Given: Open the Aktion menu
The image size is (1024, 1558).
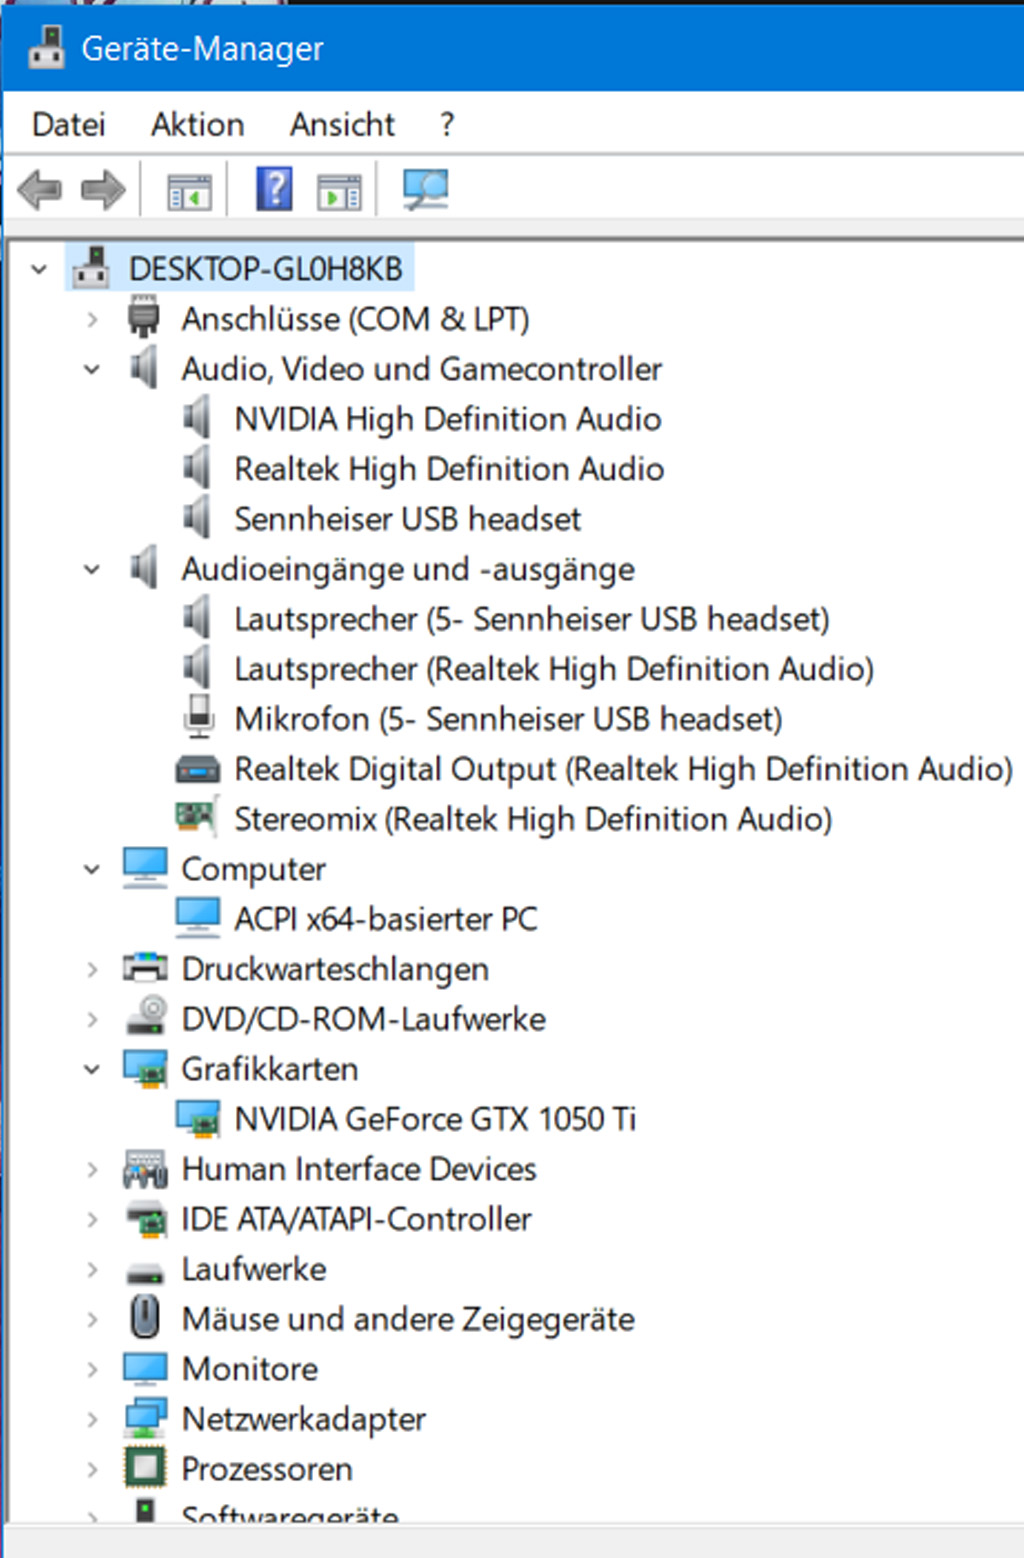Looking at the screenshot, I should [197, 124].
